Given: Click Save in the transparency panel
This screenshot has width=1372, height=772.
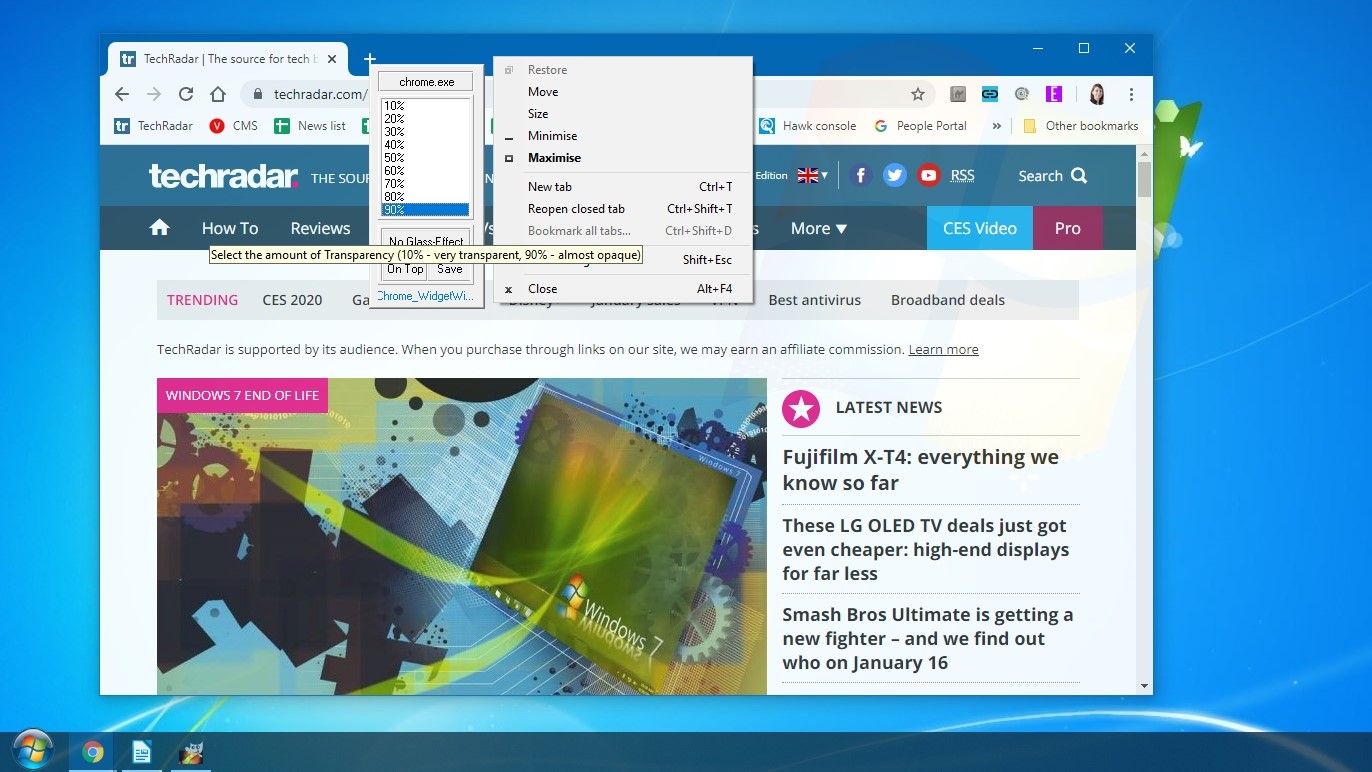Looking at the screenshot, I should [x=450, y=270].
